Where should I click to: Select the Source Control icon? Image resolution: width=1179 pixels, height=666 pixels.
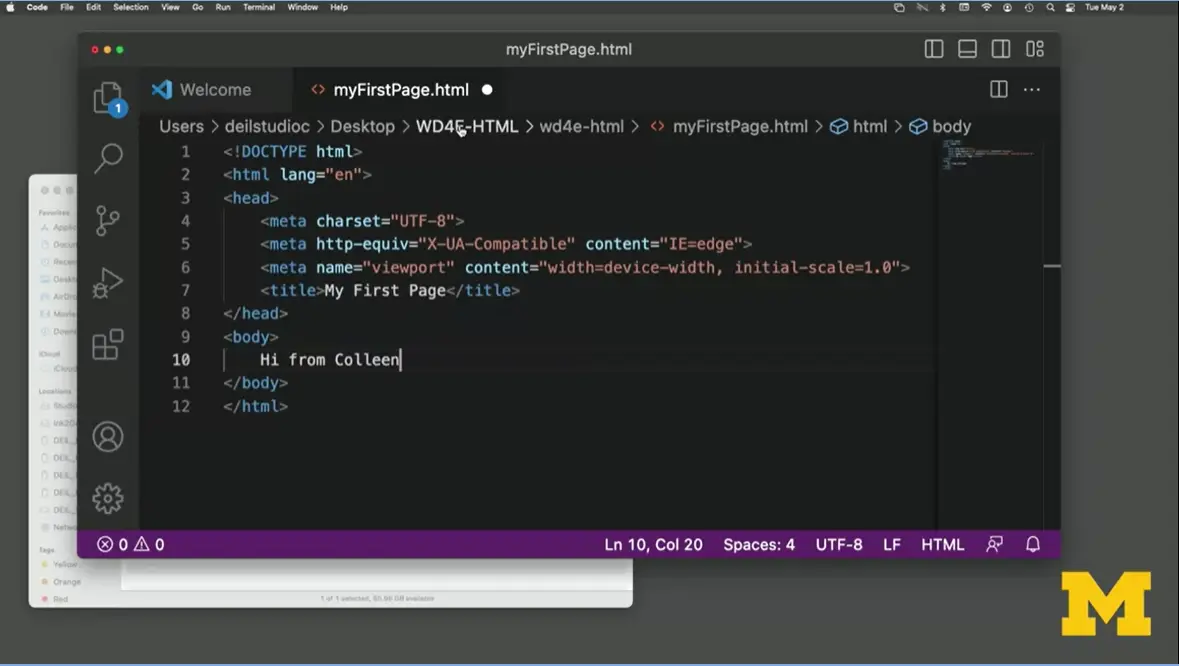click(x=108, y=221)
